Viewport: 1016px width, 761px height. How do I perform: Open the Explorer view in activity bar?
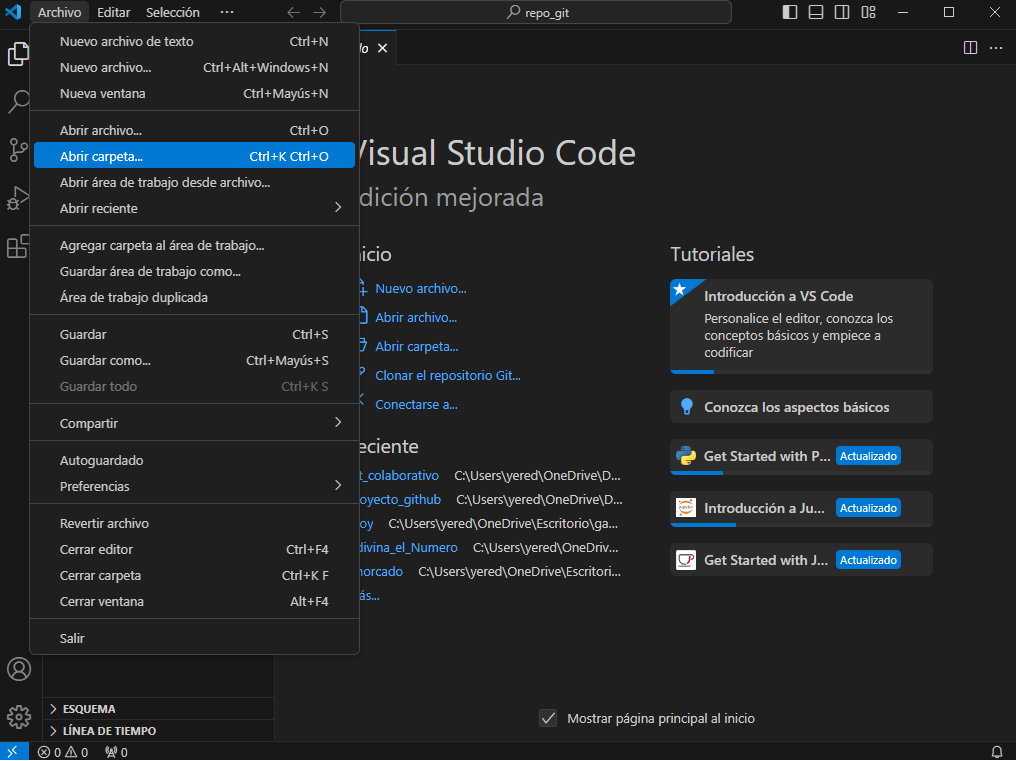click(x=18, y=54)
